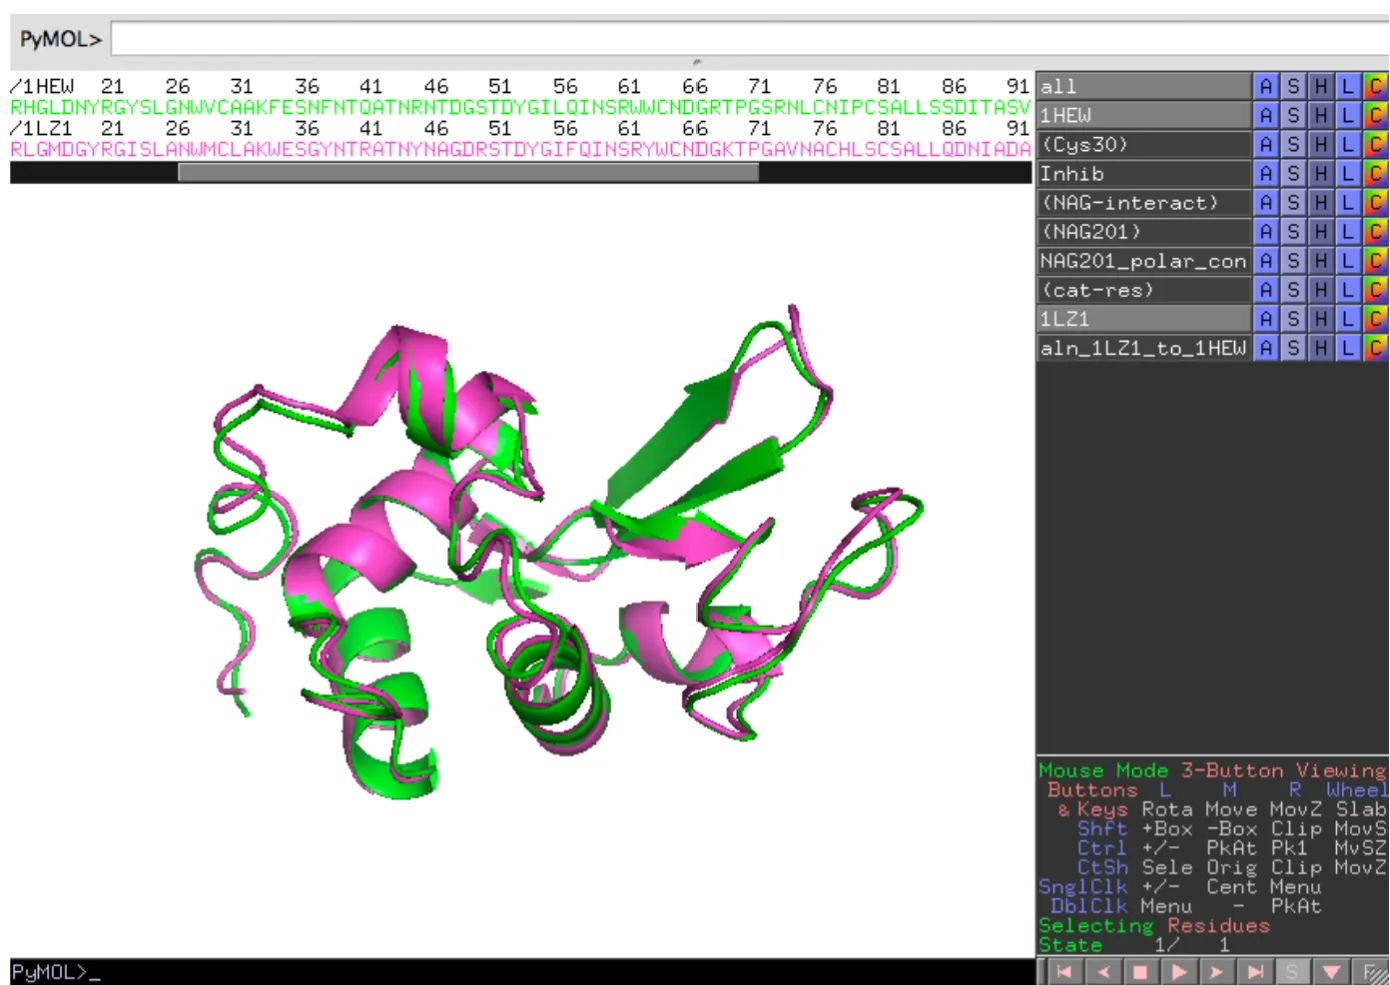Enable the (NAG201) selection entry
Screen dimensions: 1390x985
point(1143,232)
